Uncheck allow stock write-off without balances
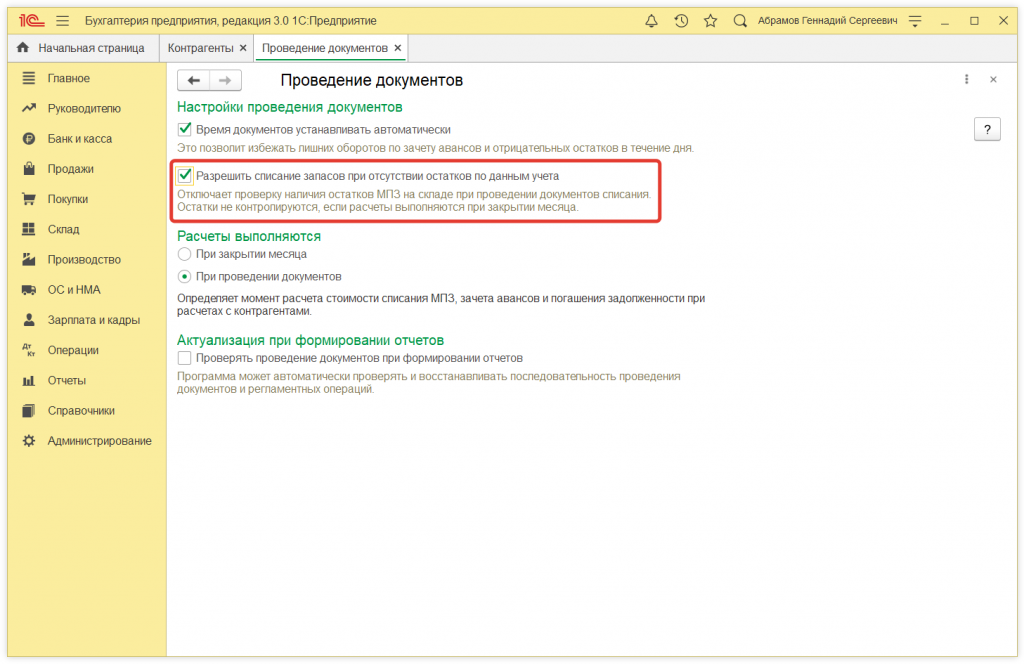The height and width of the screenshot is (664, 1024). click(x=184, y=175)
